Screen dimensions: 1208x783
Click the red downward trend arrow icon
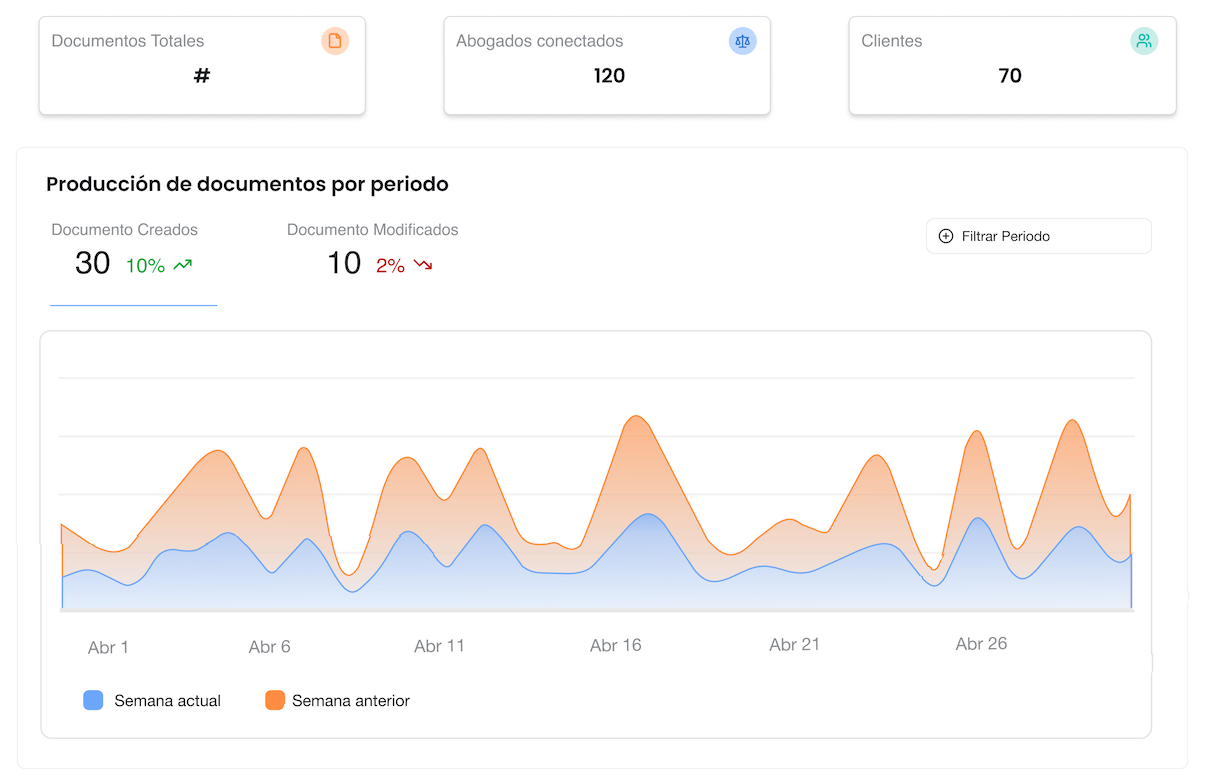click(x=424, y=266)
